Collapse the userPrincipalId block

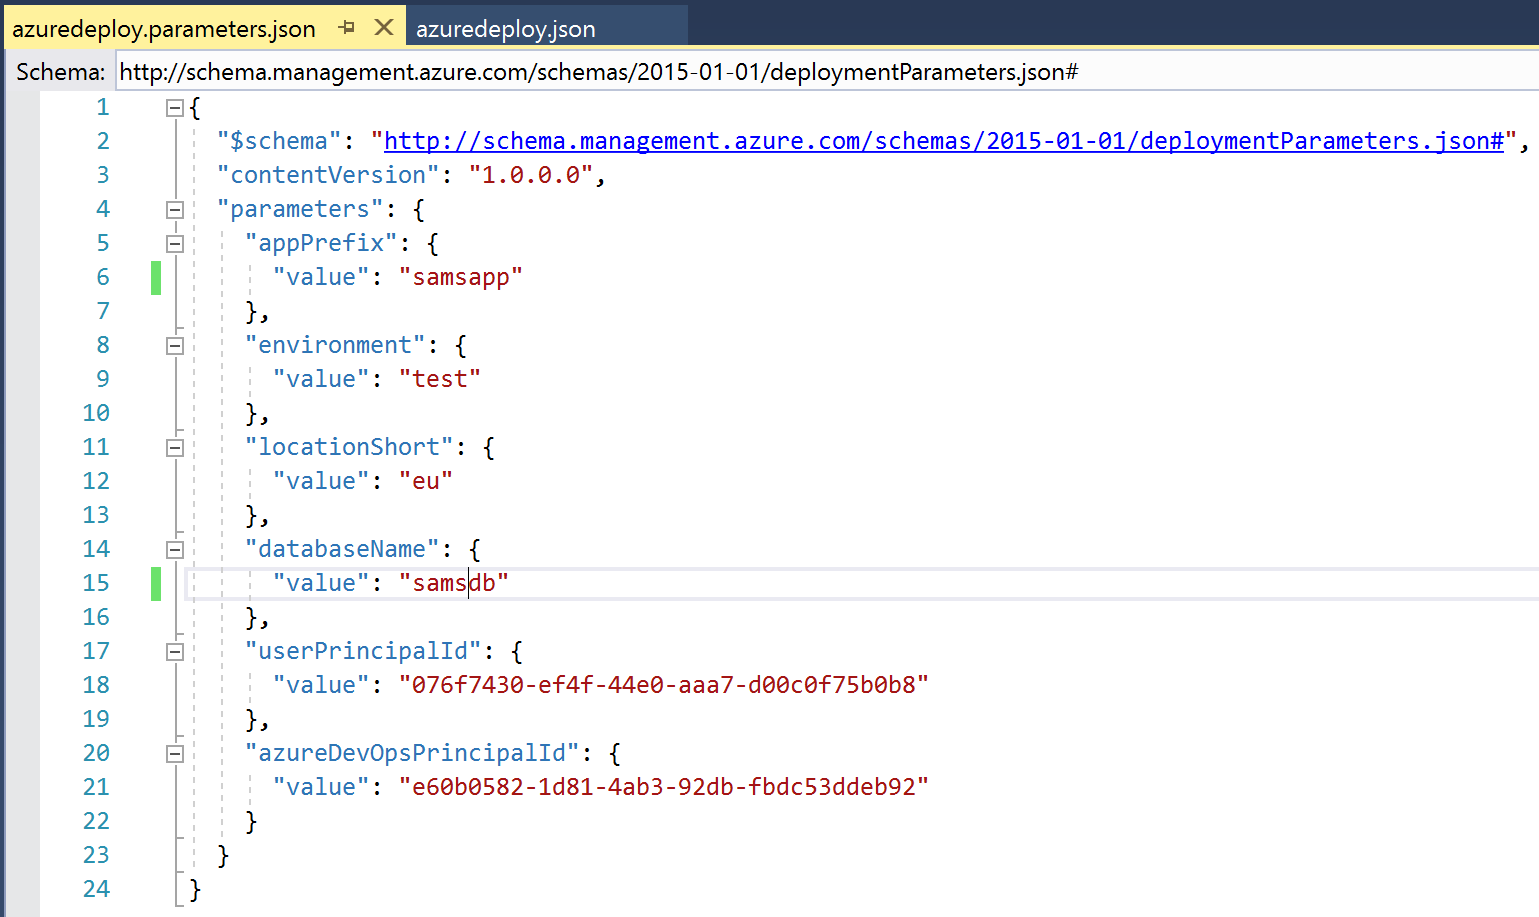pyautogui.click(x=175, y=652)
